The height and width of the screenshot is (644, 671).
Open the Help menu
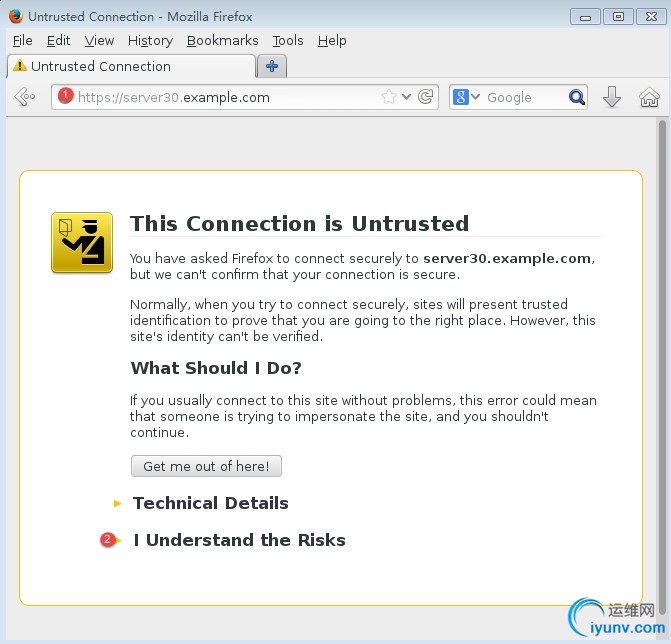pos(332,41)
